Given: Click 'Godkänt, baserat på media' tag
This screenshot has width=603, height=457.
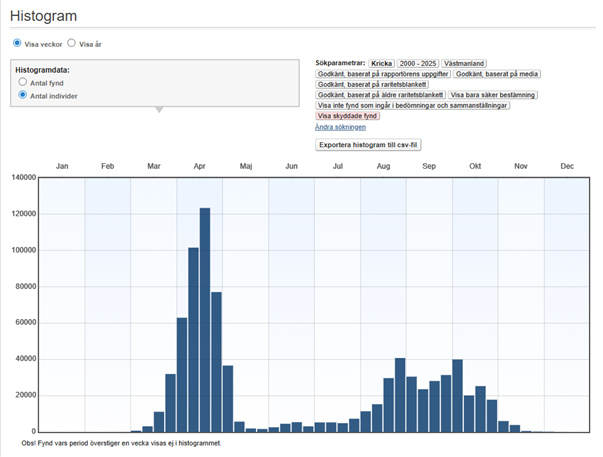Looking at the screenshot, I should [497, 74].
